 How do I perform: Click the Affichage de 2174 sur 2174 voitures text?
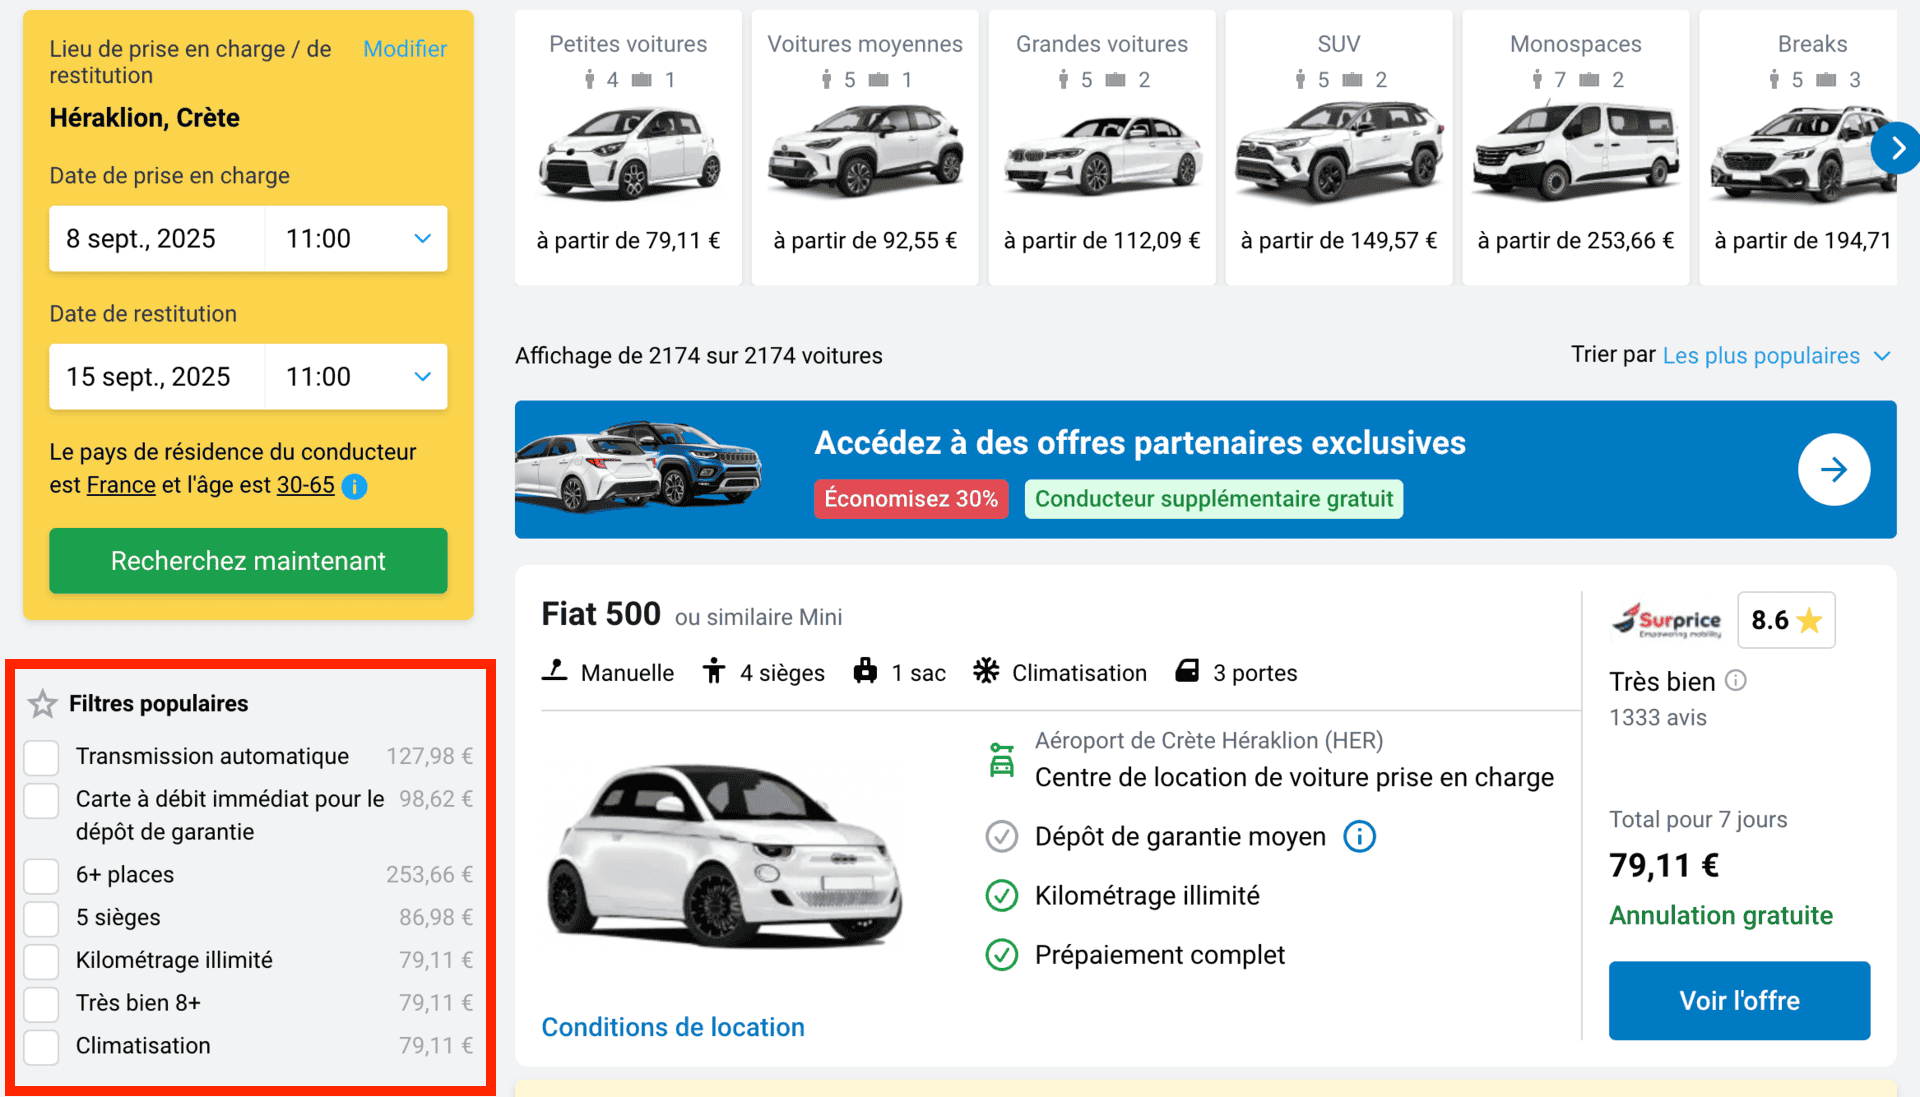[x=698, y=355]
